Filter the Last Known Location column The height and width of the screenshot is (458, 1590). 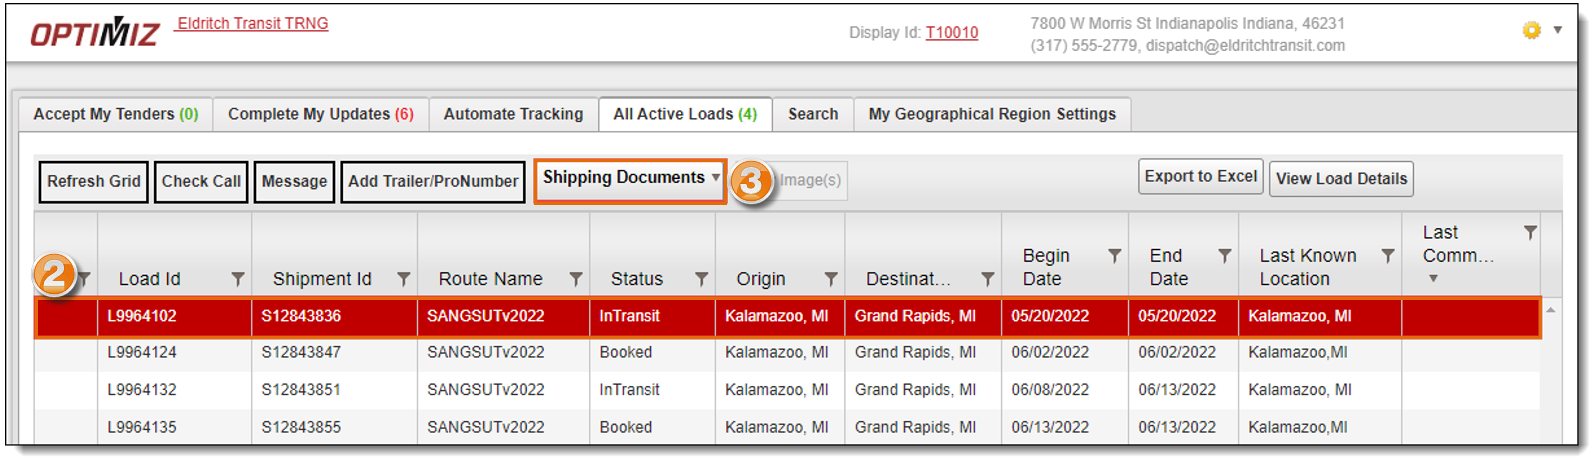pyautogui.click(x=1387, y=256)
